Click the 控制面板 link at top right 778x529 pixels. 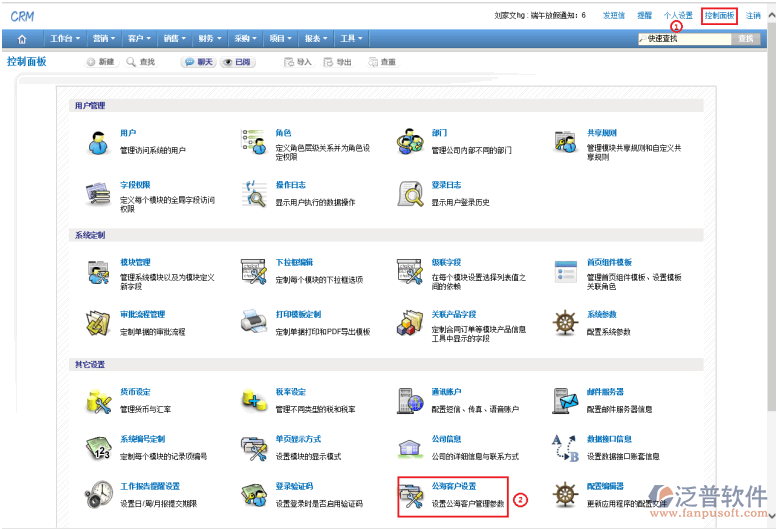719,16
